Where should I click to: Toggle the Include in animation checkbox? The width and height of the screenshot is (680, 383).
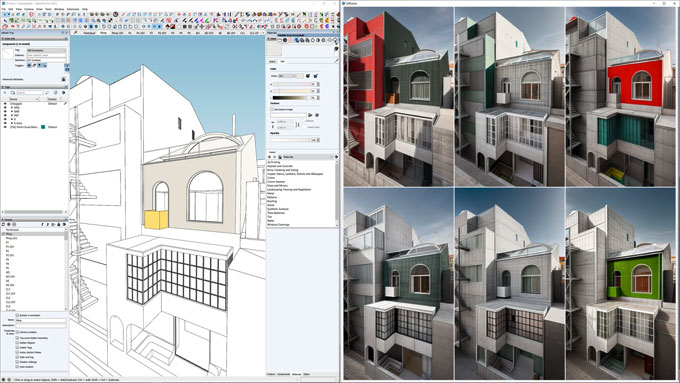(17, 315)
